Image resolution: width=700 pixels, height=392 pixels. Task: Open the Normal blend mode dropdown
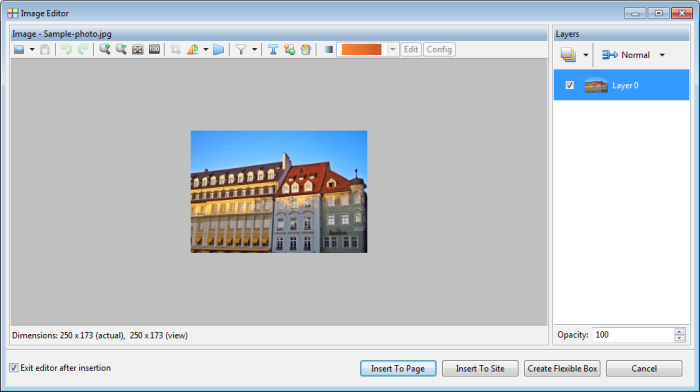coord(633,55)
